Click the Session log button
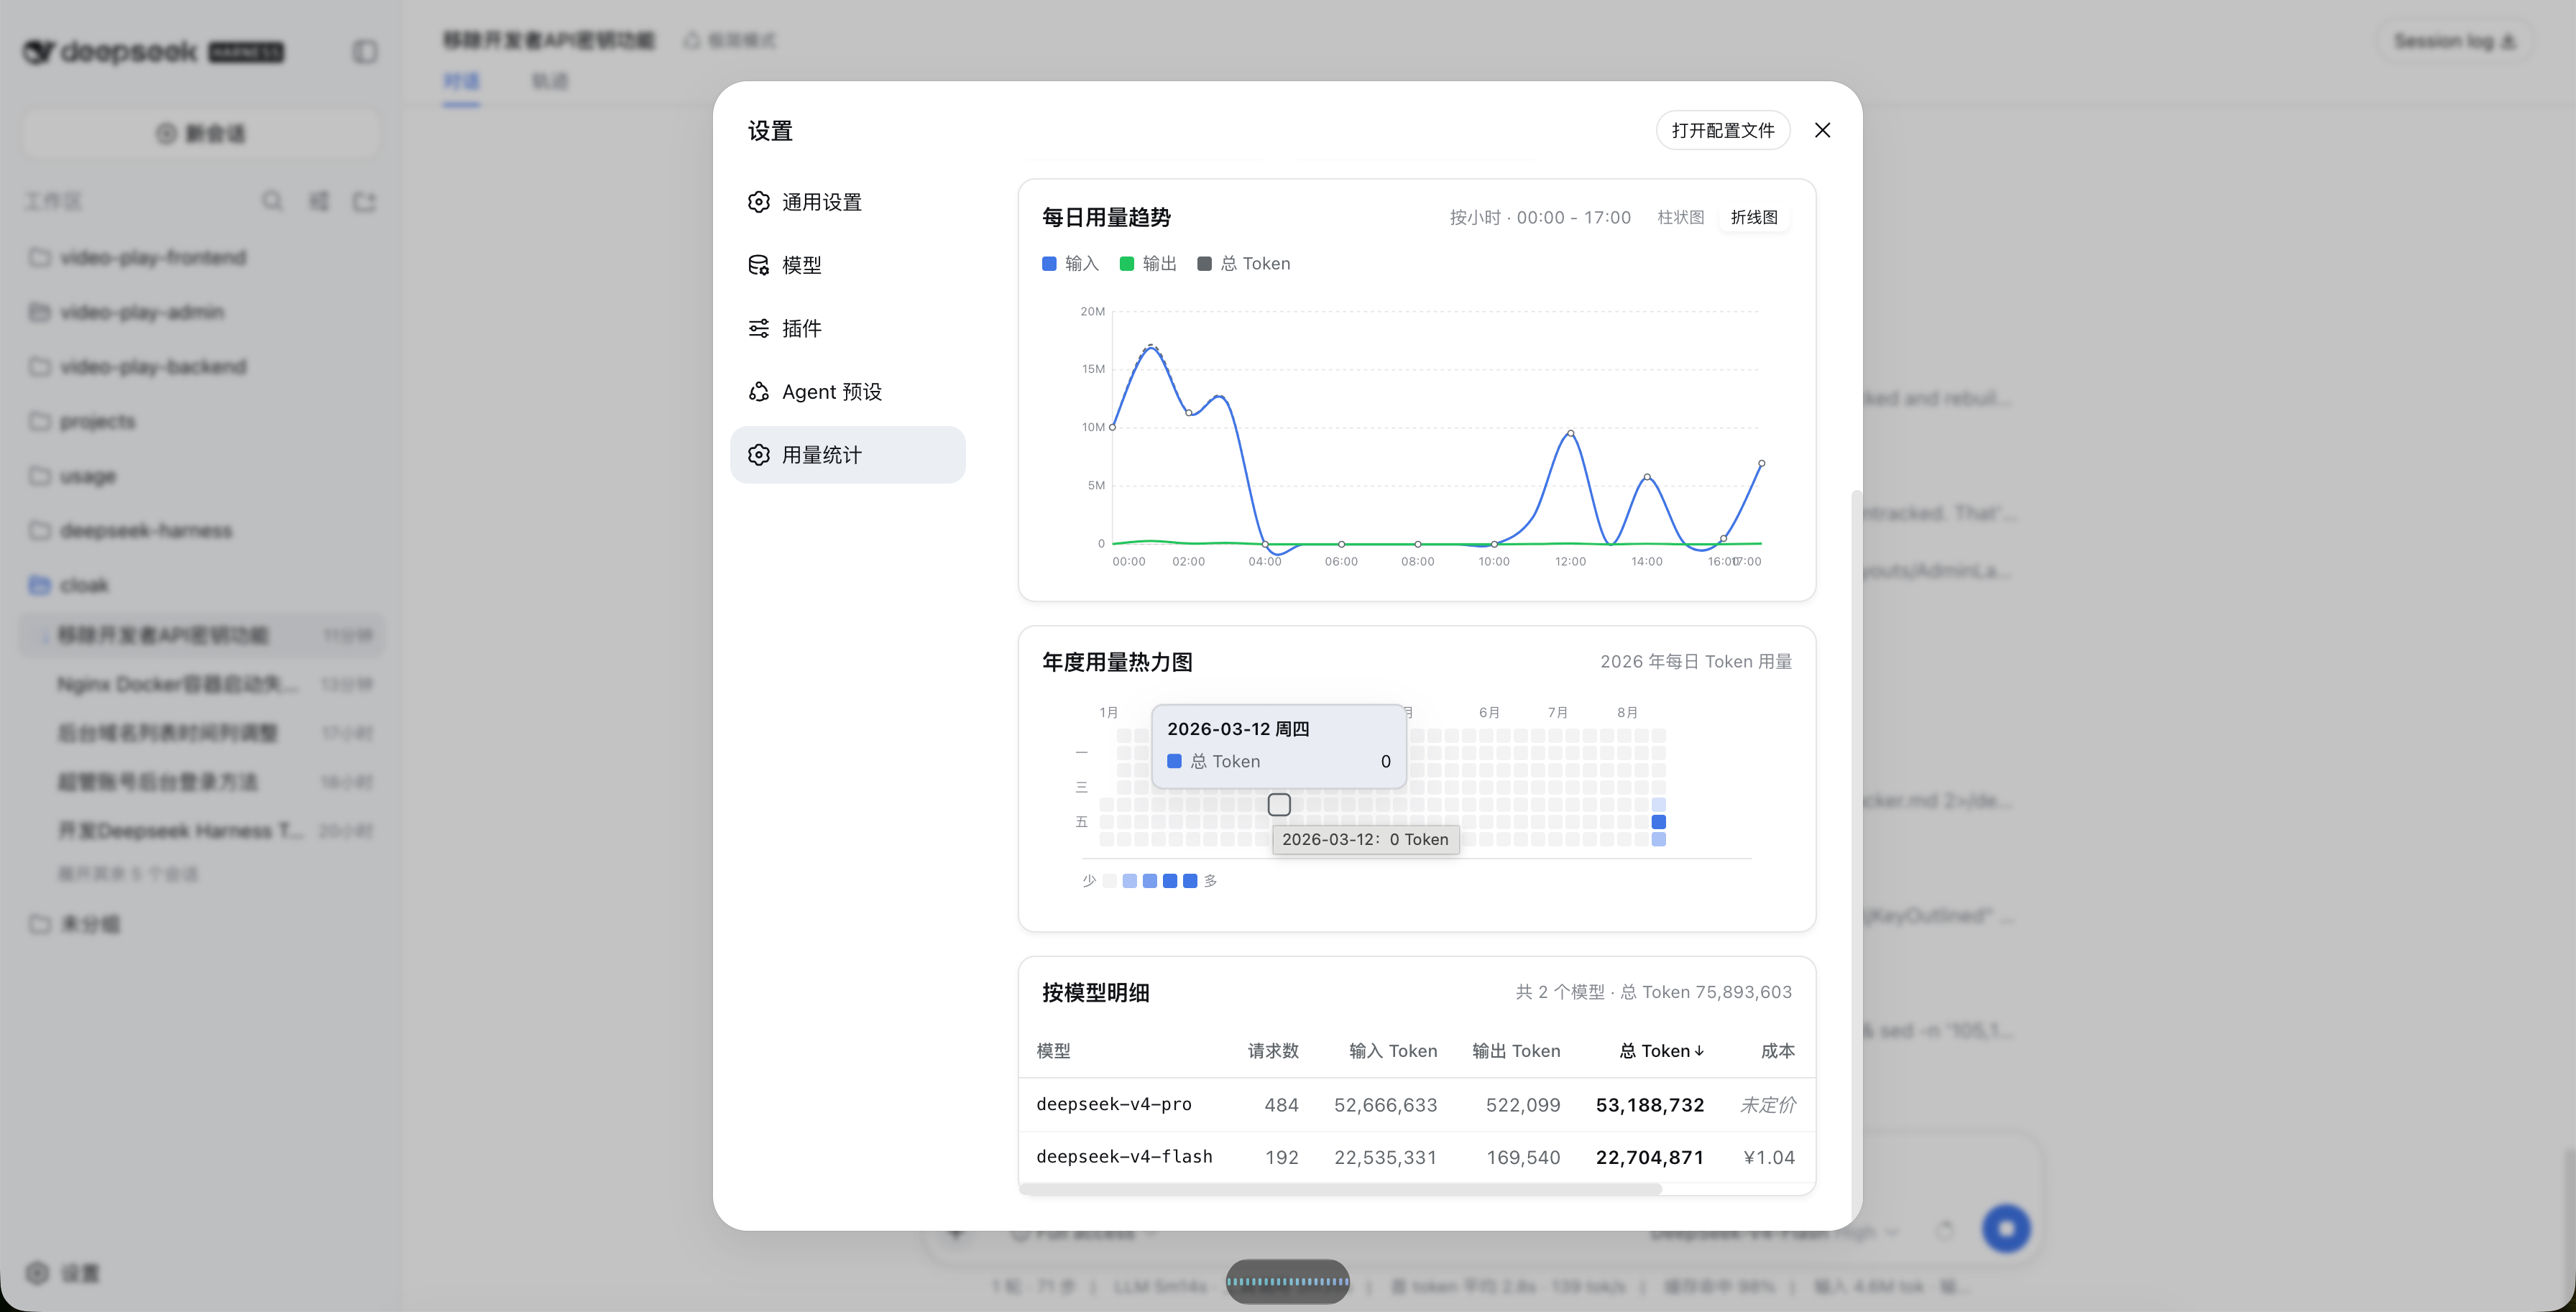This screenshot has height=1312, width=2576. tap(2454, 41)
